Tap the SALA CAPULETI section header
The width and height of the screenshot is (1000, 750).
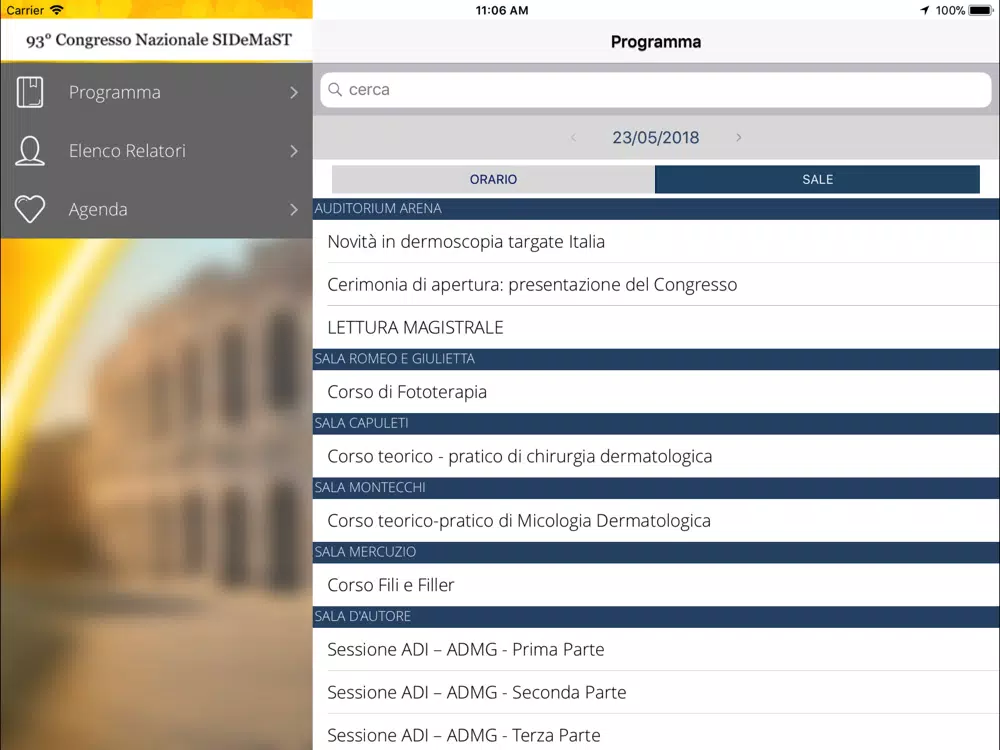point(656,423)
